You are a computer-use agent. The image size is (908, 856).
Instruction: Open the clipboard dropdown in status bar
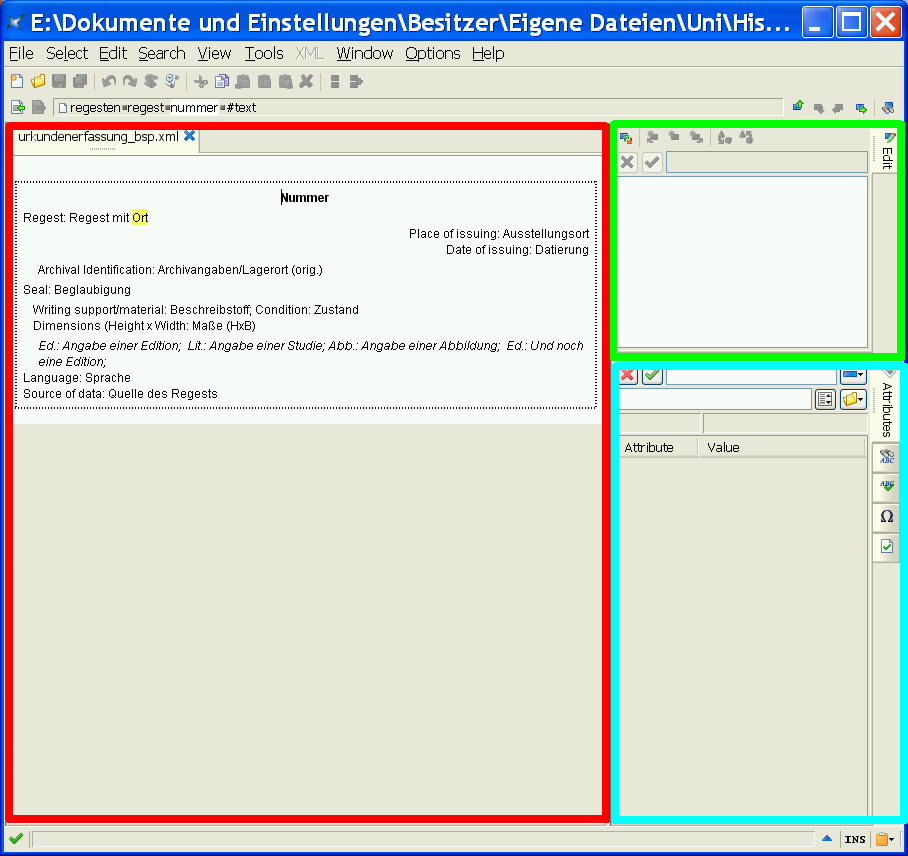(885, 839)
